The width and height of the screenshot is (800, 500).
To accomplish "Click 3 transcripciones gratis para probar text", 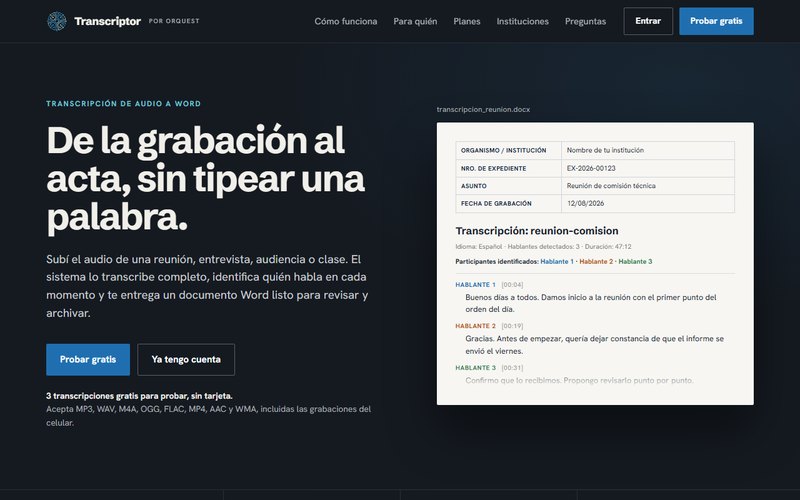I will tap(139, 396).
